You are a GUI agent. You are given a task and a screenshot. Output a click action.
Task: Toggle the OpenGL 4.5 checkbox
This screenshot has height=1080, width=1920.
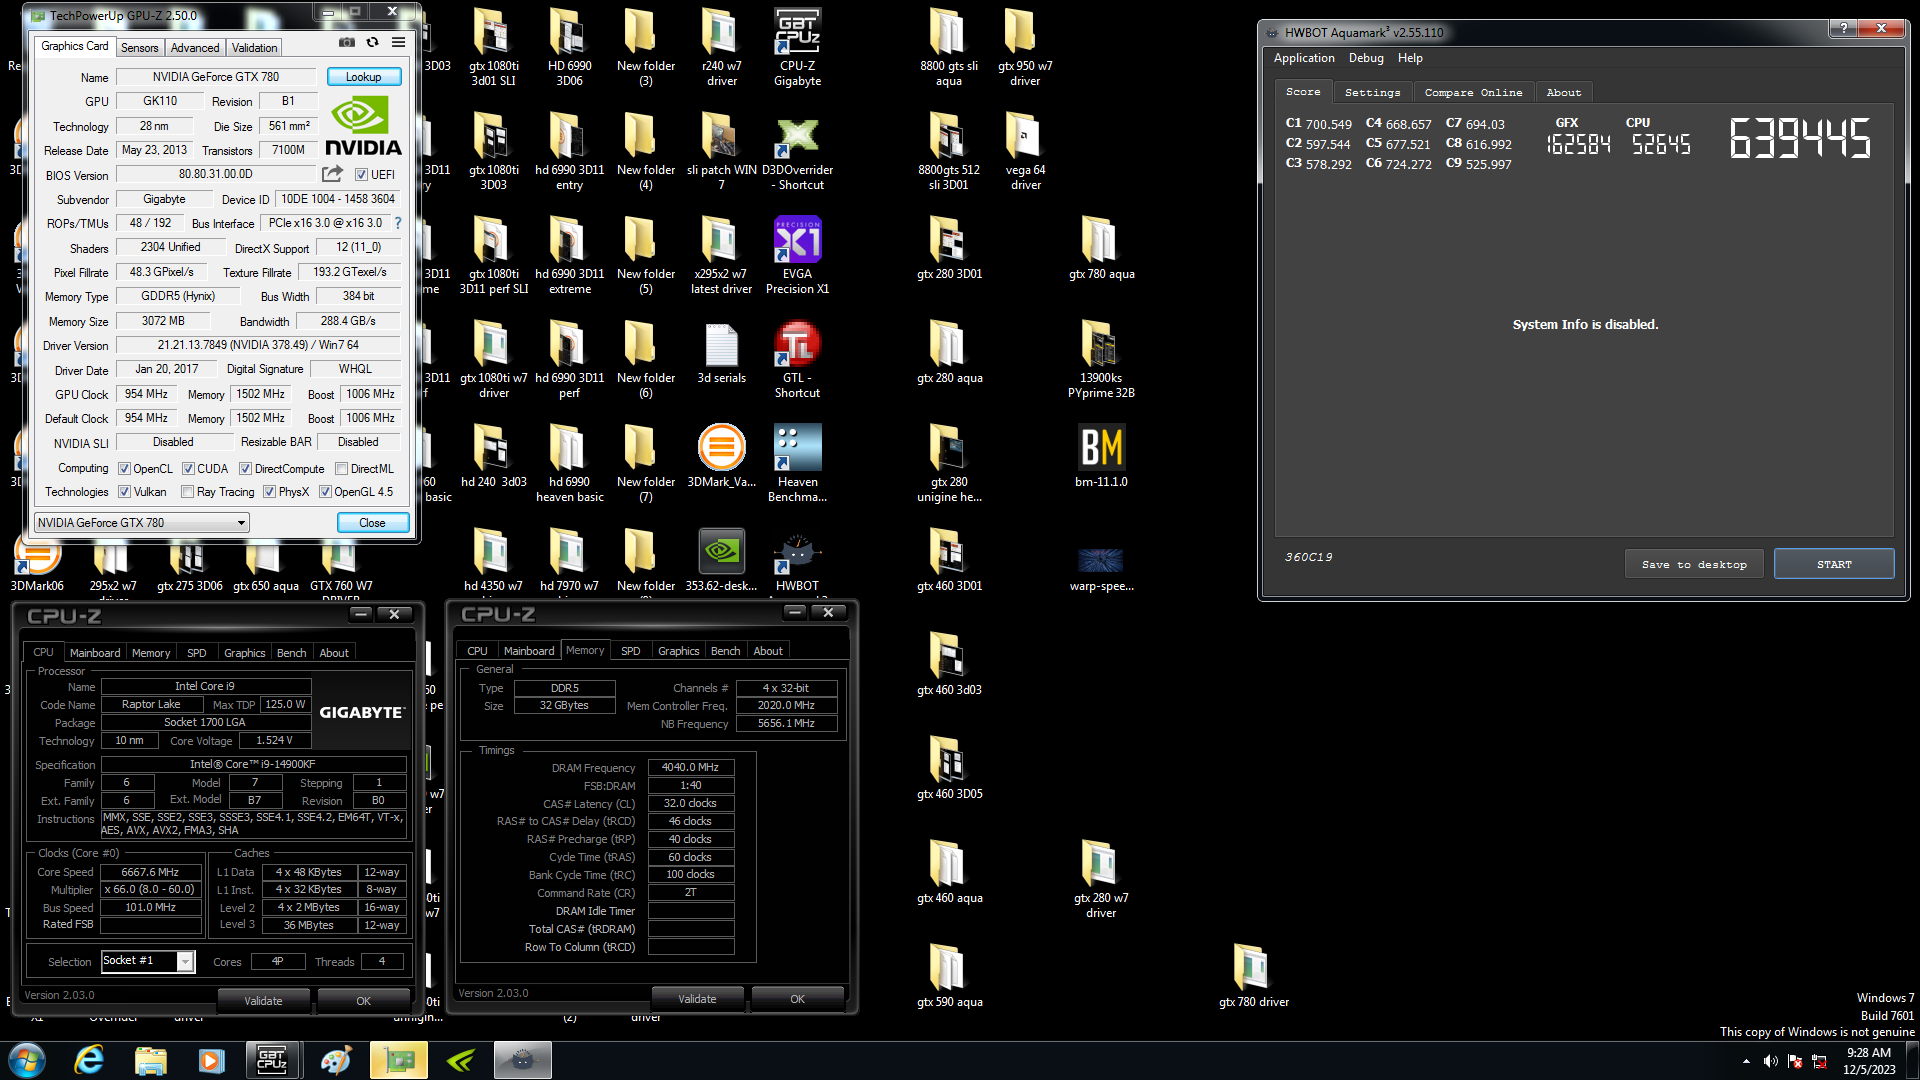point(325,491)
